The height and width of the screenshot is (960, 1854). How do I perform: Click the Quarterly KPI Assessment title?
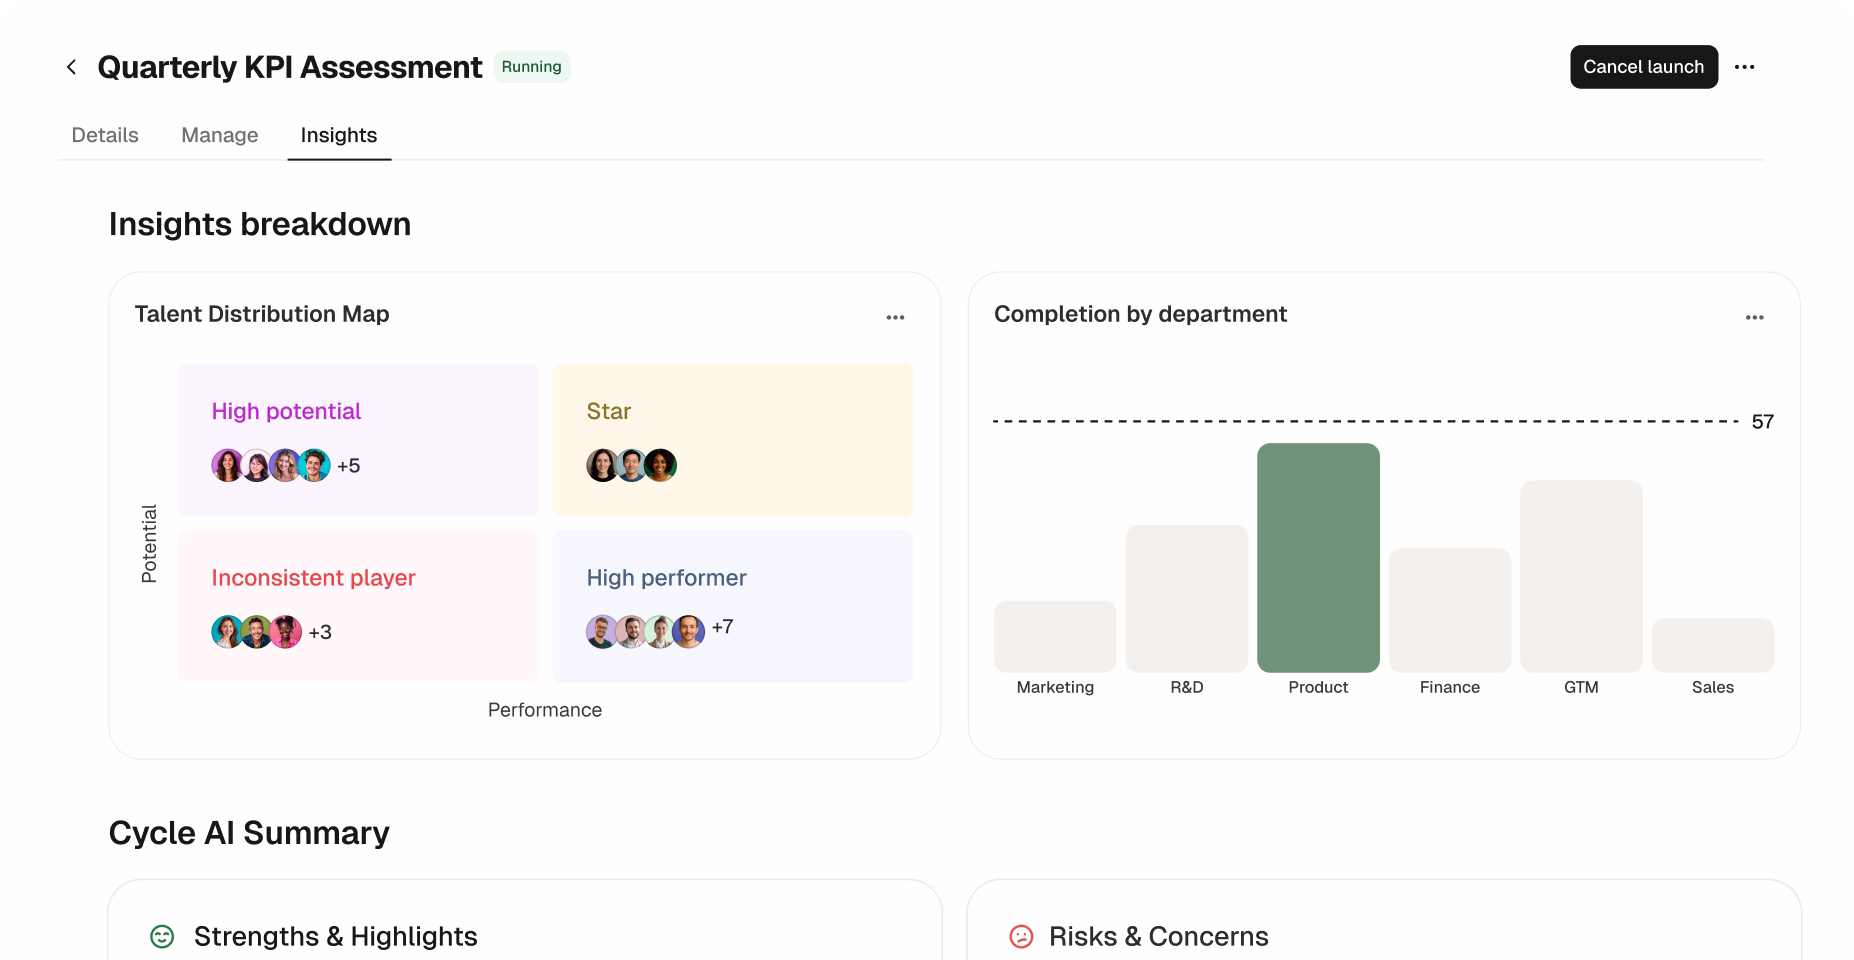pyautogui.click(x=290, y=67)
